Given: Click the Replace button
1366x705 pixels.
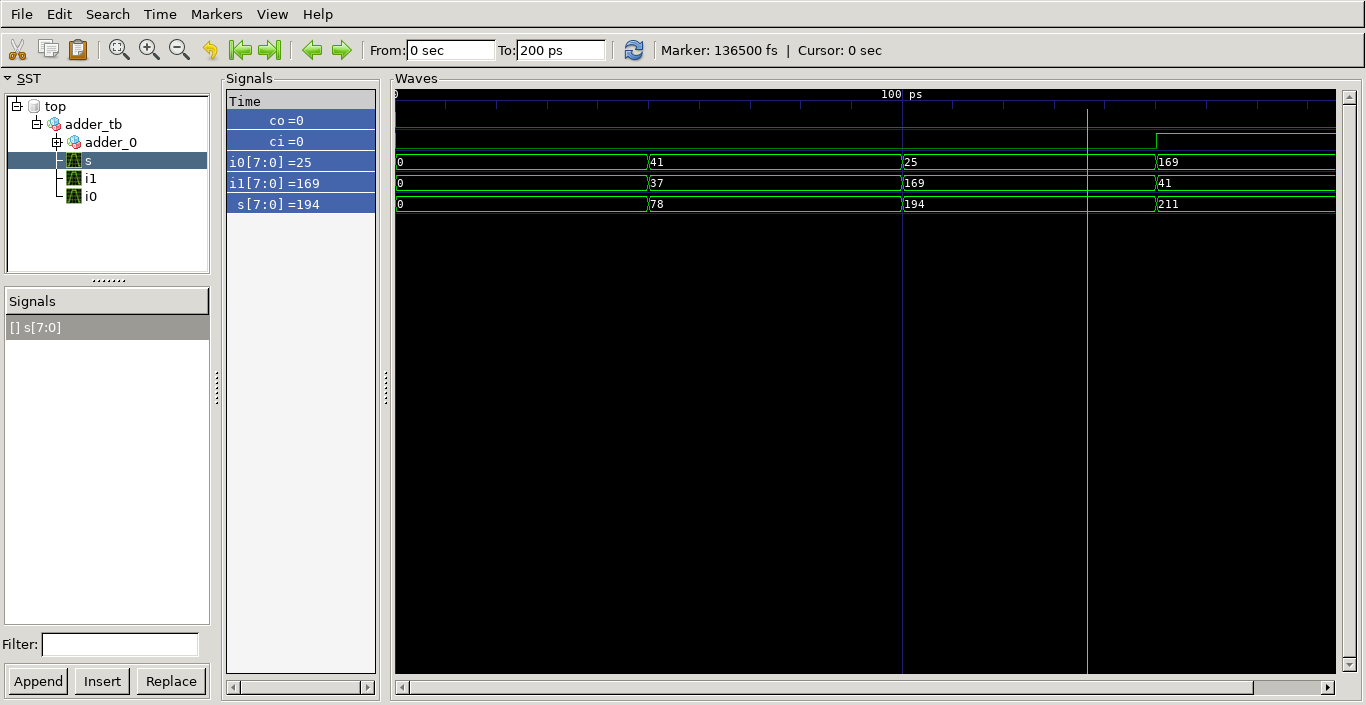Looking at the screenshot, I should tap(171, 681).
